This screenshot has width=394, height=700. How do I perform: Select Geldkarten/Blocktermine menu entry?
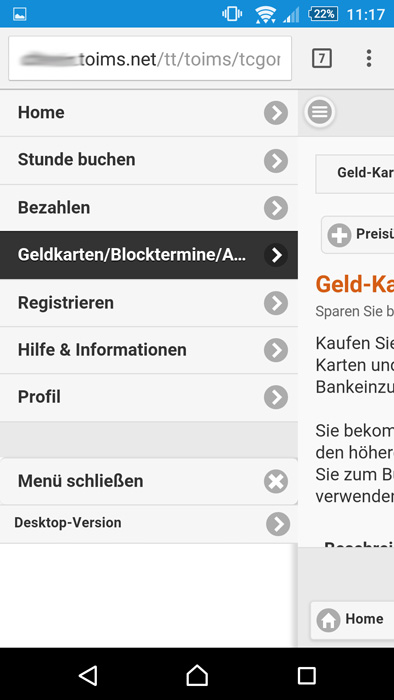pos(149,255)
